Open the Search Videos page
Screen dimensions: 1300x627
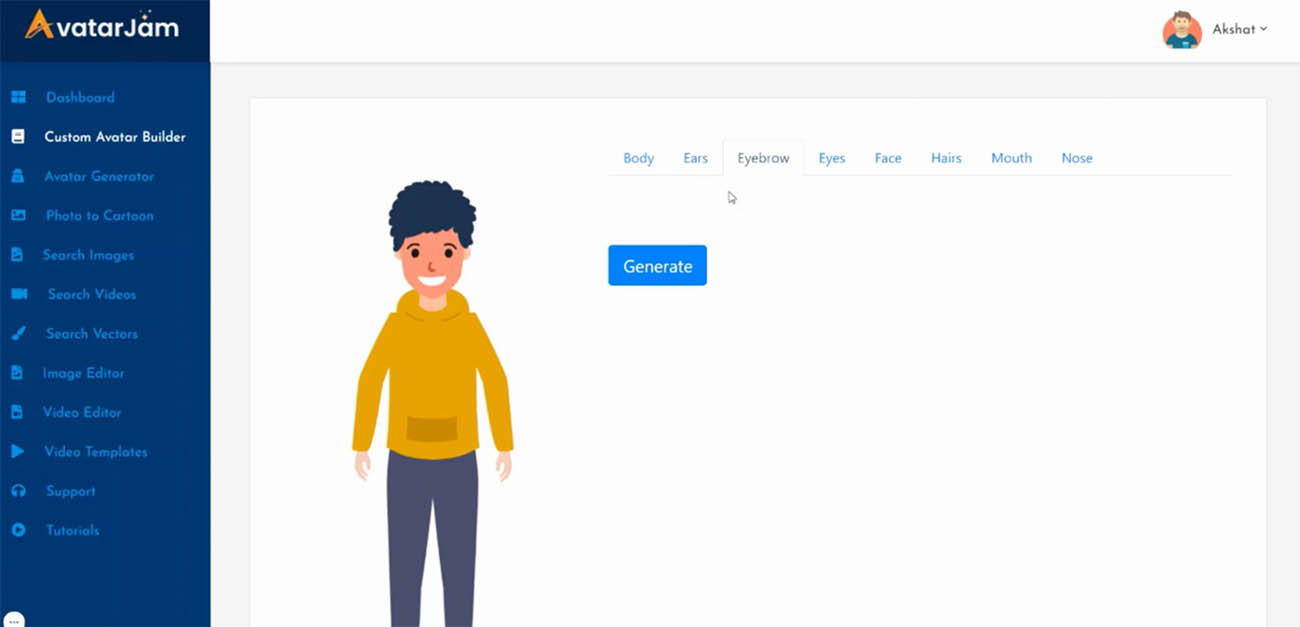point(92,294)
